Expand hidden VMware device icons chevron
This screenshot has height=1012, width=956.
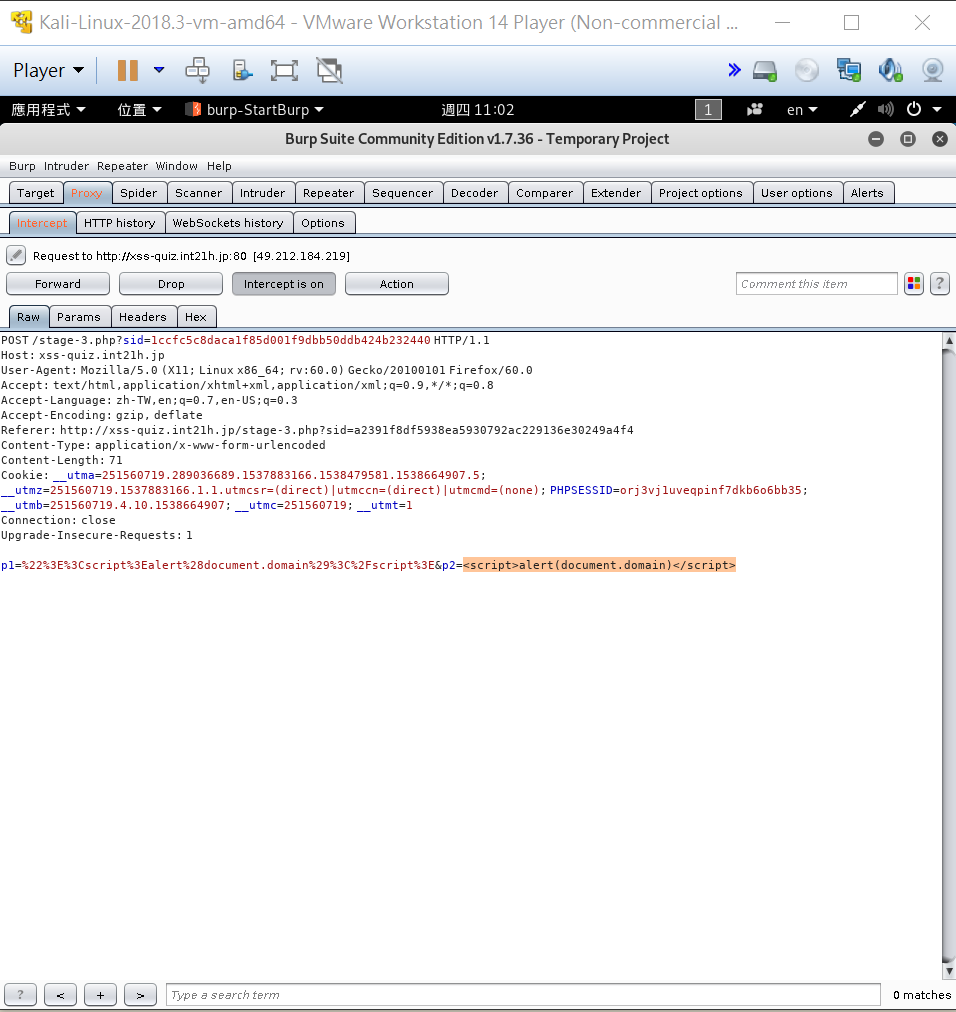pyautogui.click(x=734, y=70)
